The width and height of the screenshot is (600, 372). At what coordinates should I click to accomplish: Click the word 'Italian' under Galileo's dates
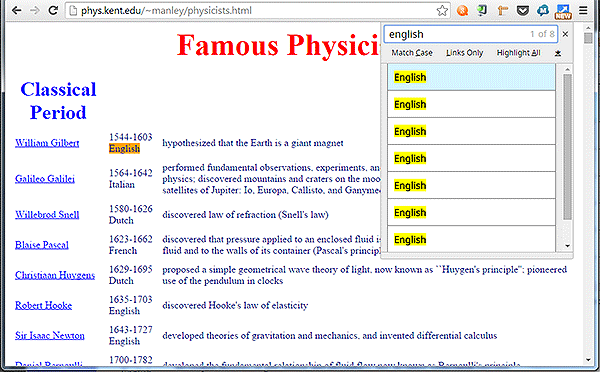pyautogui.click(x=122, y=184)
